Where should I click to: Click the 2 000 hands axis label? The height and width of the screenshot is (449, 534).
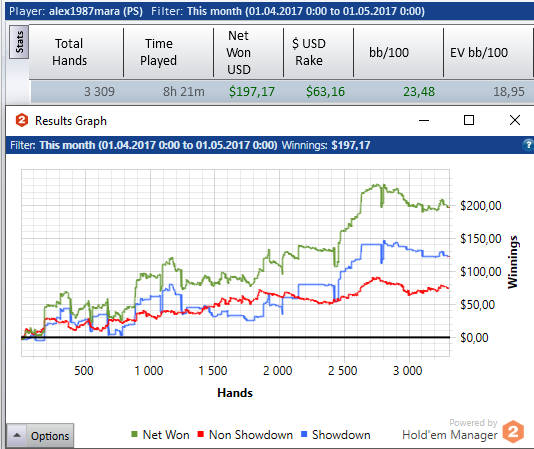point(278,371)
